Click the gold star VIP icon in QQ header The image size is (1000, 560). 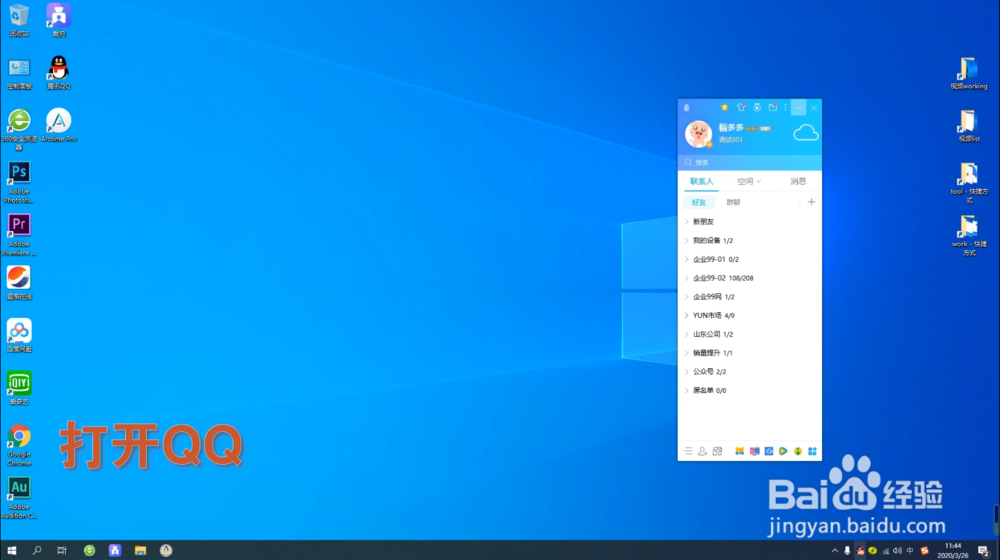click(724, 108)
